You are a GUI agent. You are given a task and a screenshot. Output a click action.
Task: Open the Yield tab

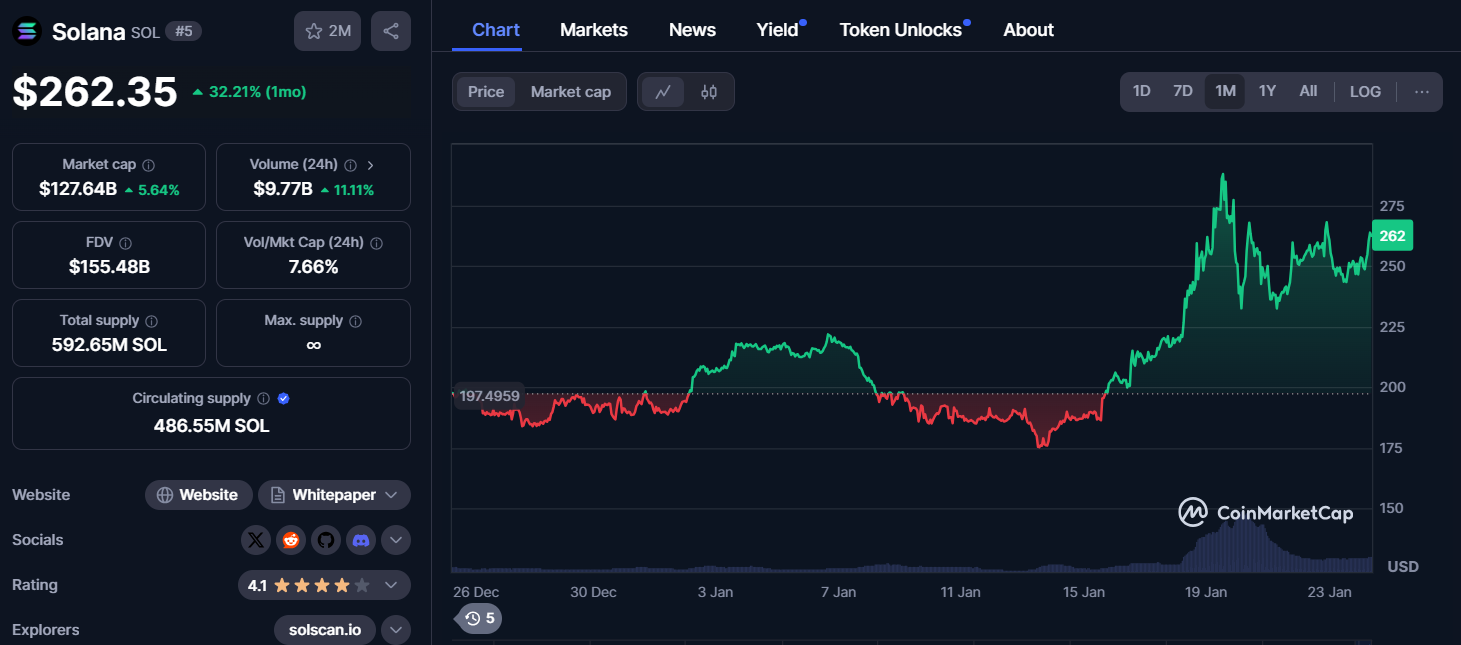point(778,30)
